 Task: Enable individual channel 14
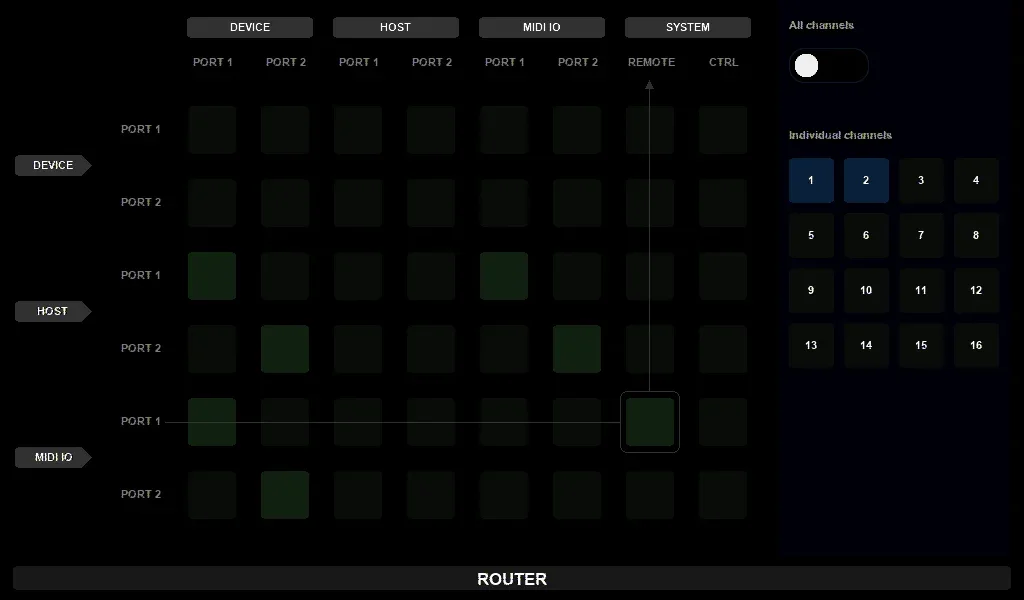point(866,345)
